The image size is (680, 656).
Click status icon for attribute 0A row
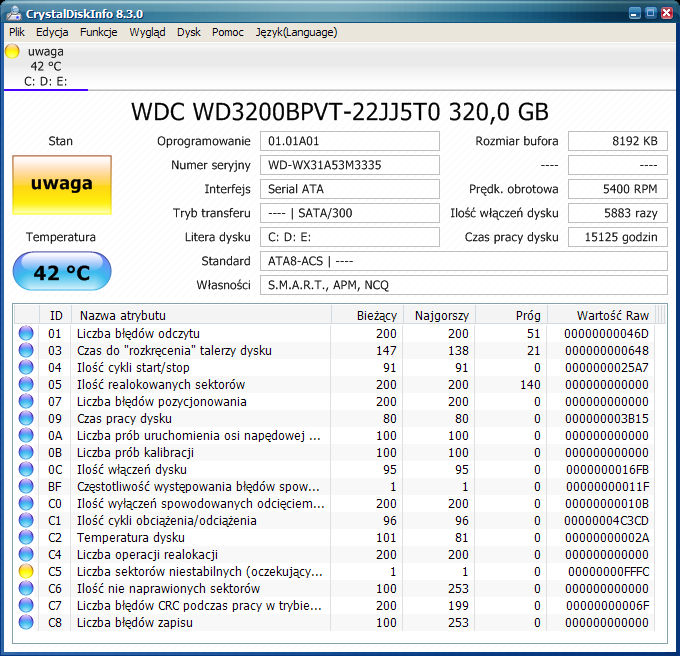coord(26,435)
